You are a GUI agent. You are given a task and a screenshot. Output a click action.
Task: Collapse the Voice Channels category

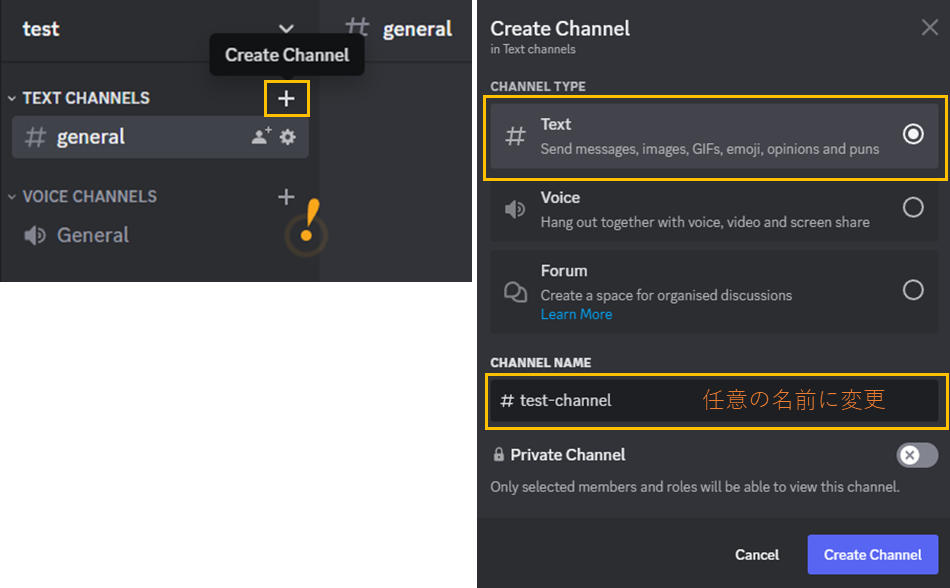tap(12, 197)
